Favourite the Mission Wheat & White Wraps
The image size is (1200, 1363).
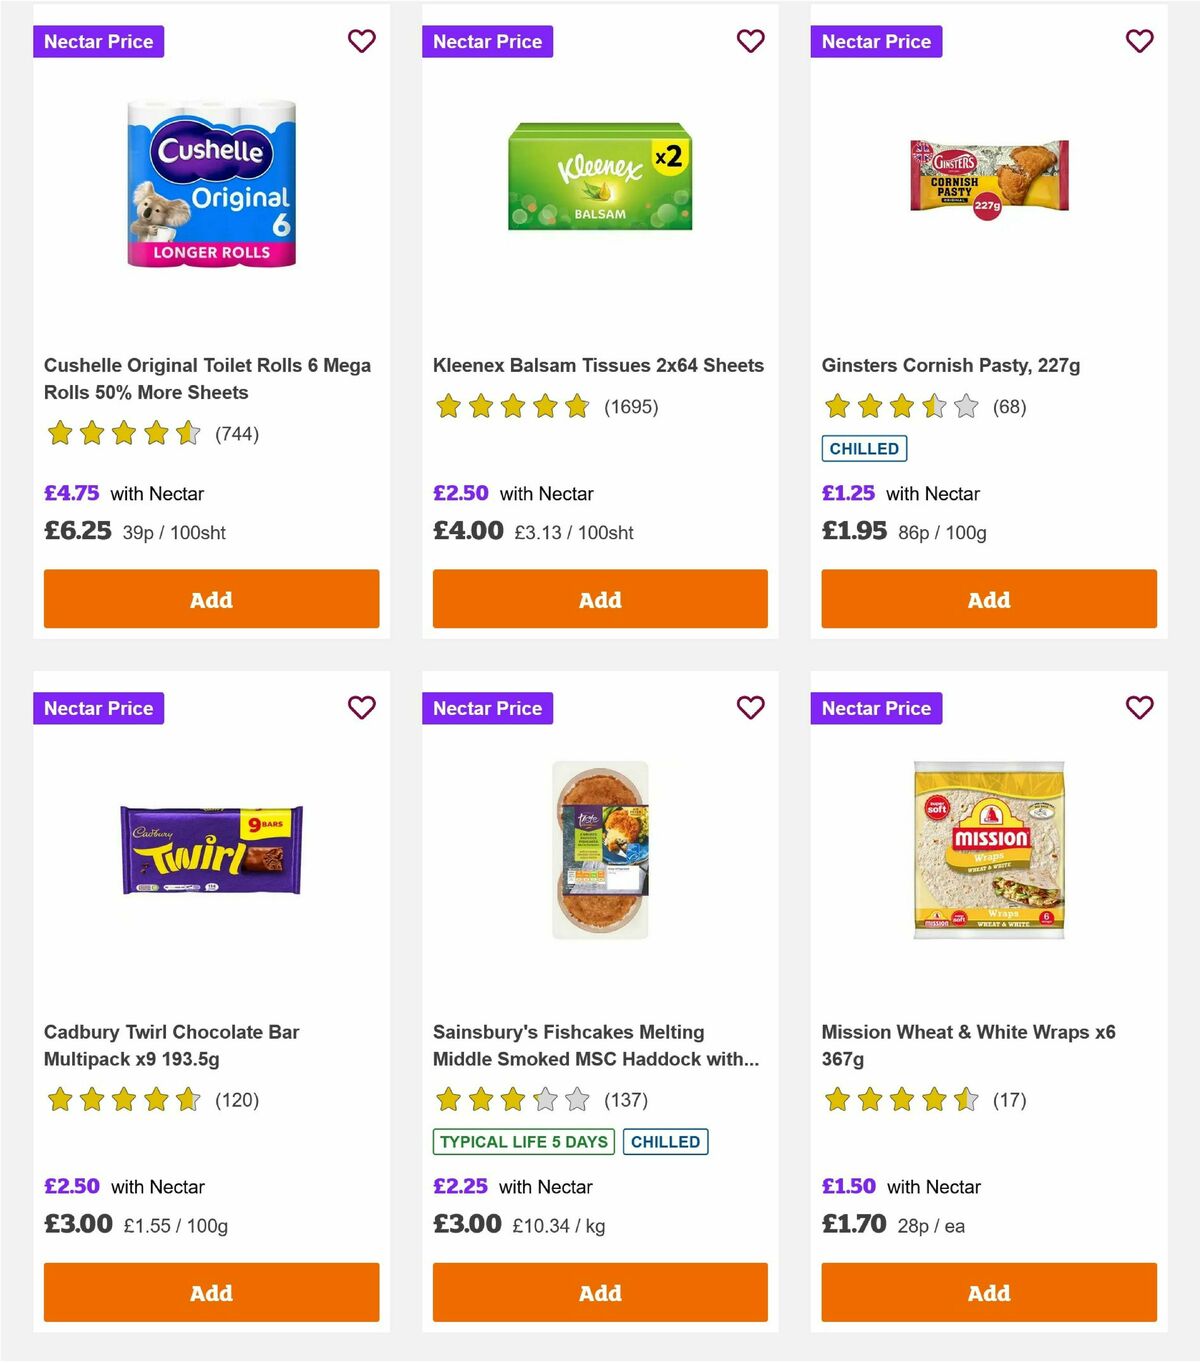coord(1139,707)
